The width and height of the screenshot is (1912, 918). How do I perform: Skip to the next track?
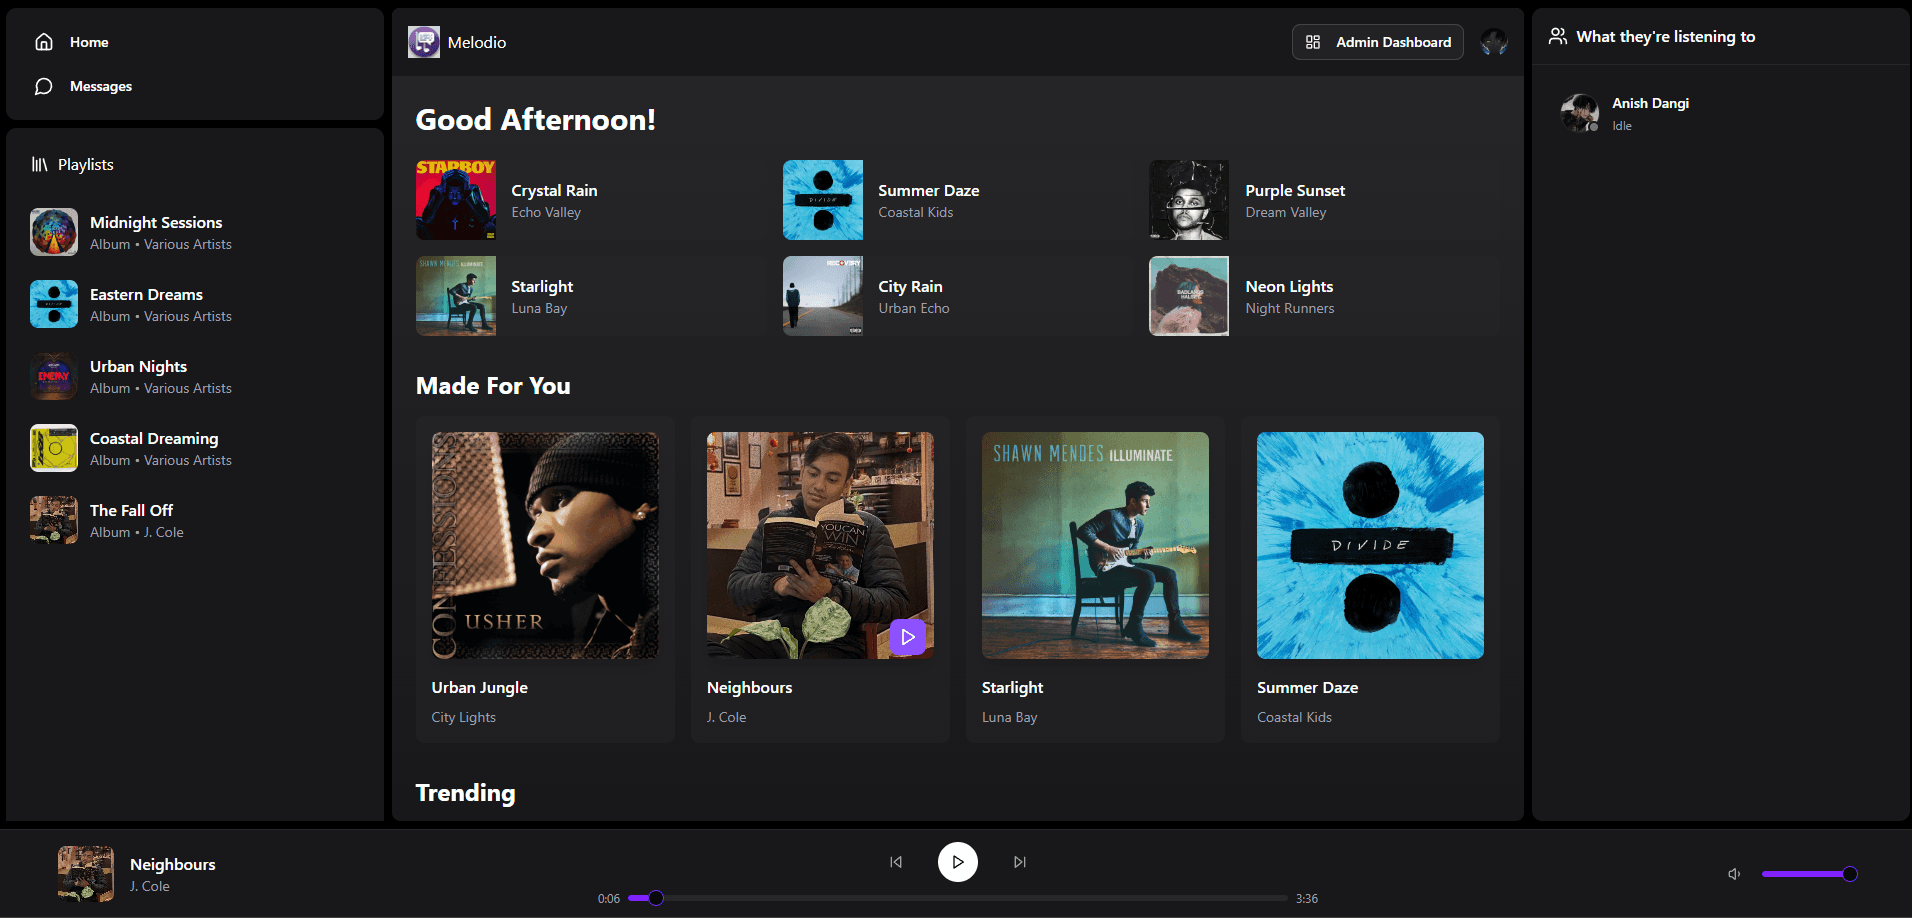(x=1020, y=862)
